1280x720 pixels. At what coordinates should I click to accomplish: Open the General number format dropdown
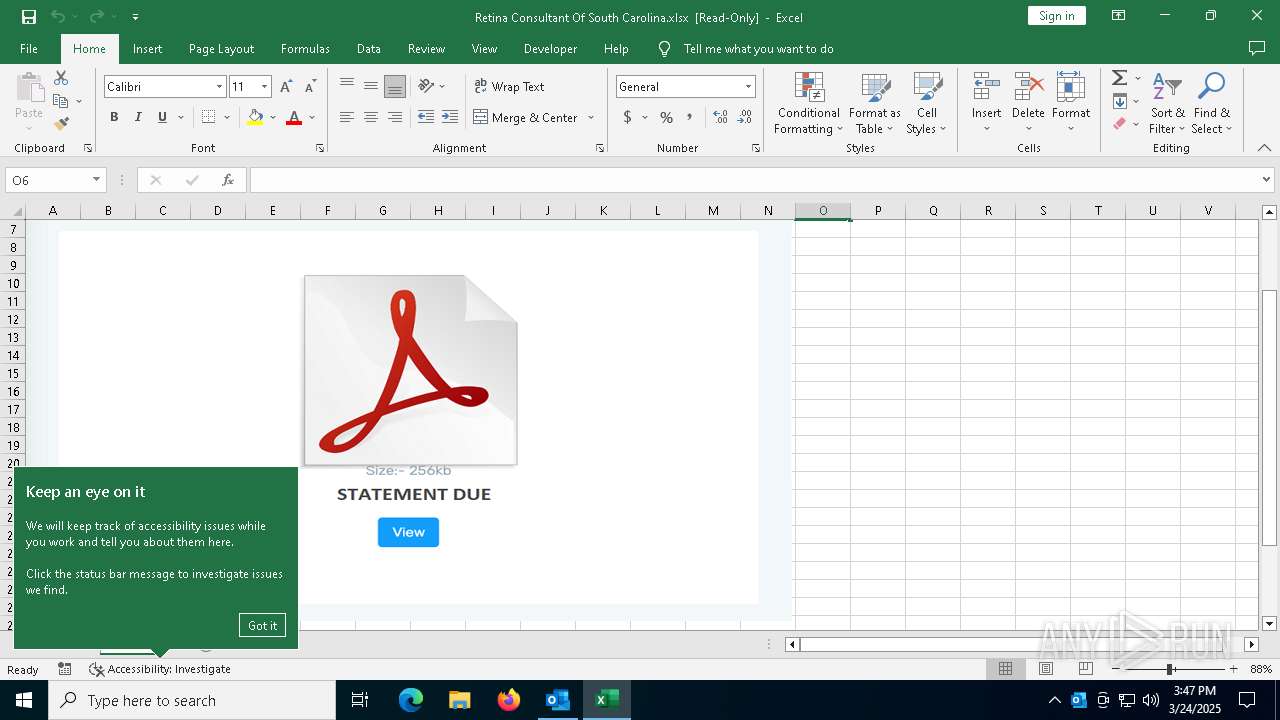747,87
